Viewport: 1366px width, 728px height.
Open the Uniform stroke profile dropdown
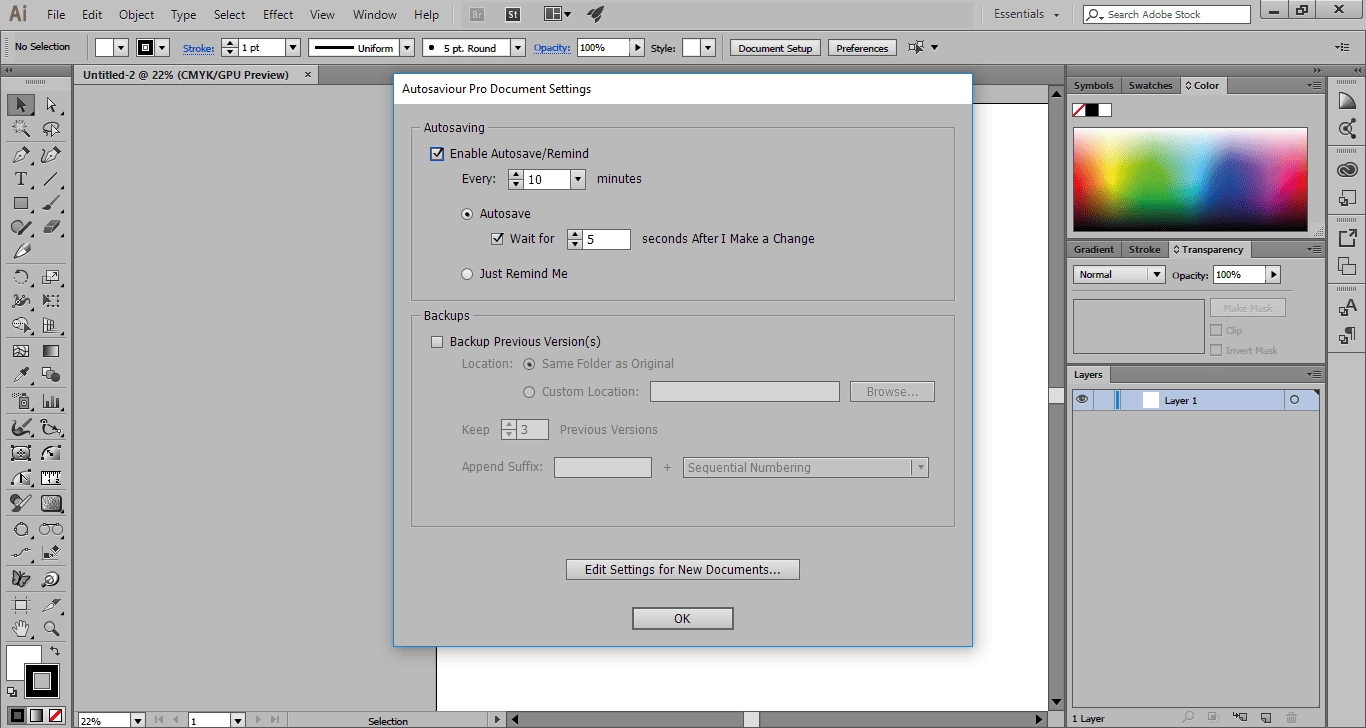[x=407, y=48]
